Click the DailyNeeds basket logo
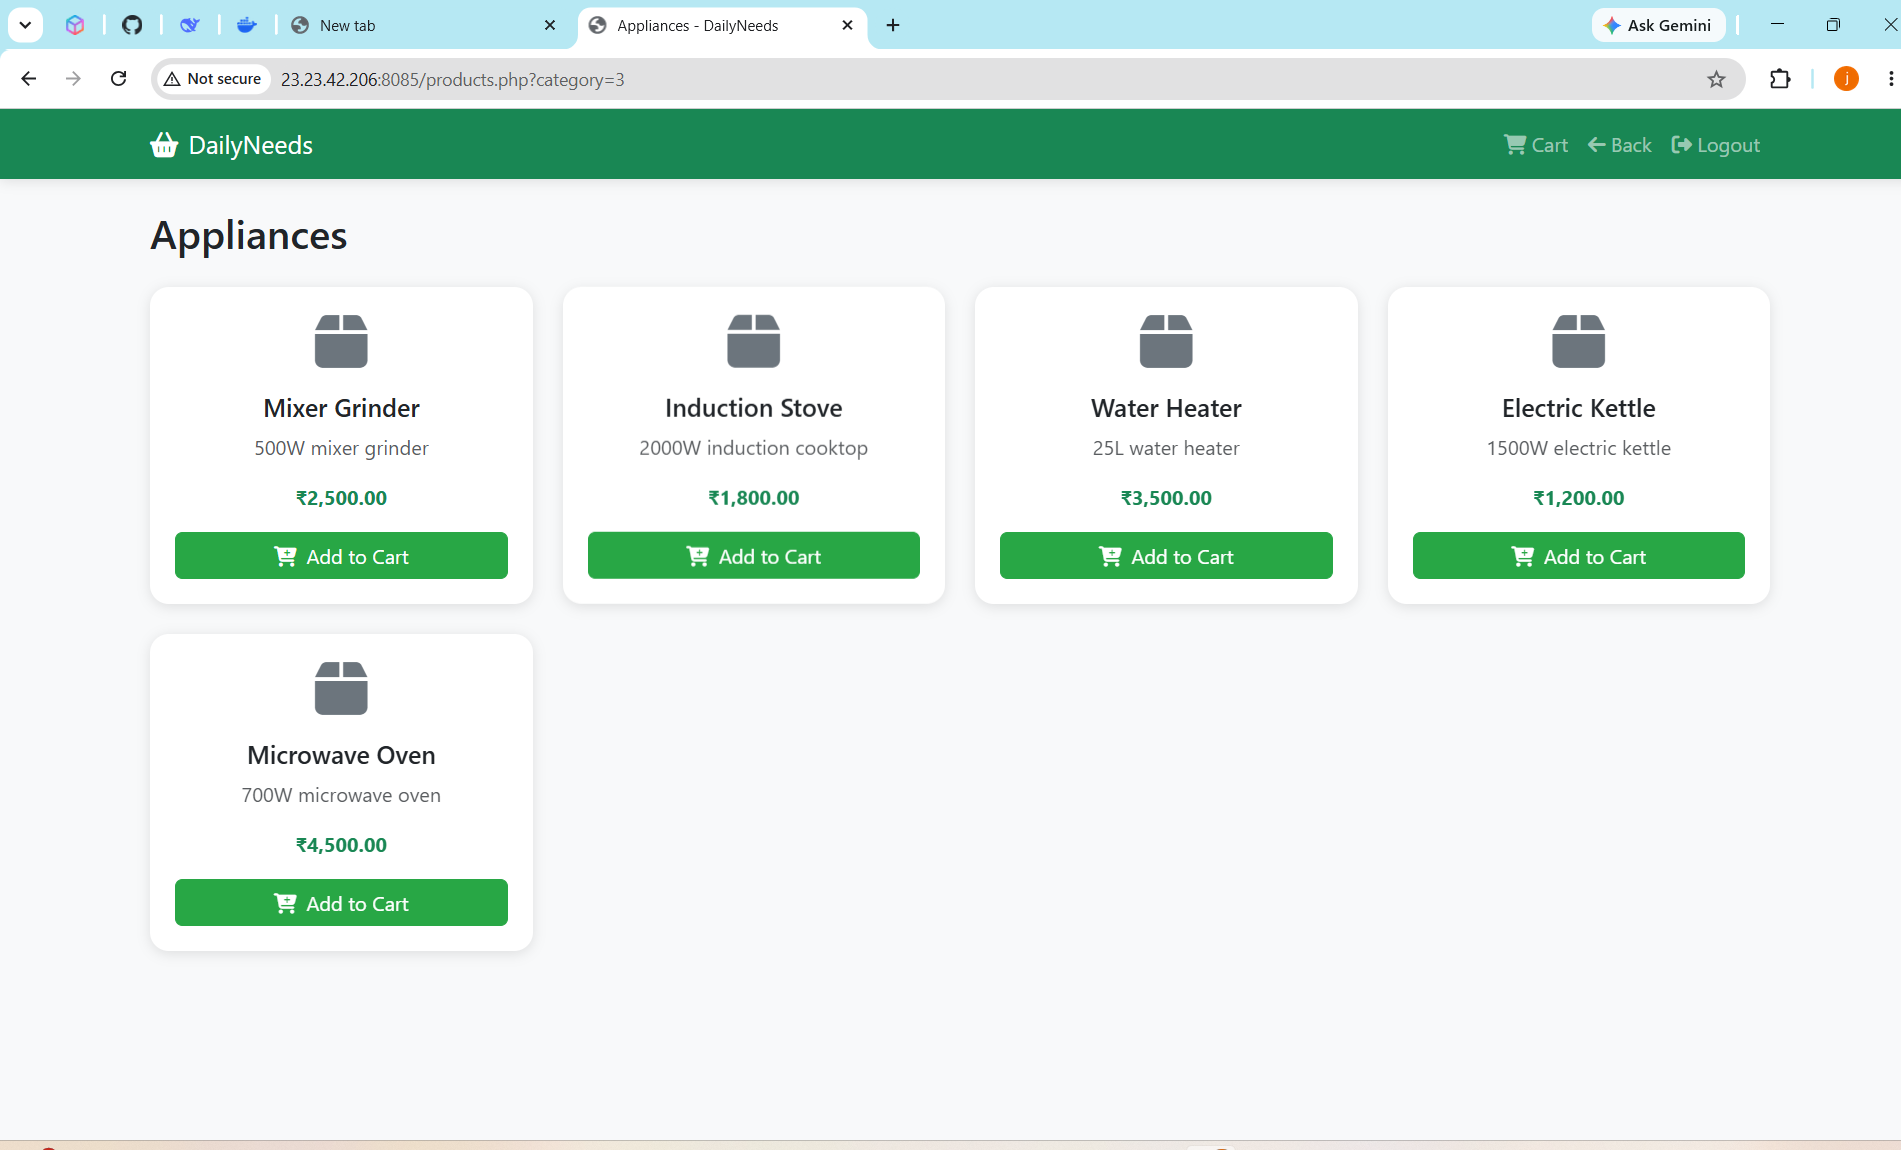Viewport: 1901px width, 1150px height. tap(164, 145)
